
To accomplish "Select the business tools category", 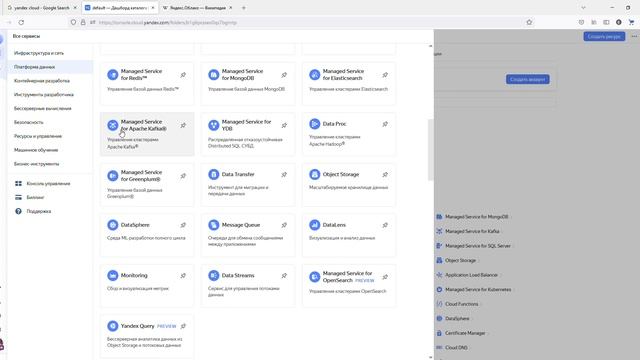I will [x=36, y=164].
